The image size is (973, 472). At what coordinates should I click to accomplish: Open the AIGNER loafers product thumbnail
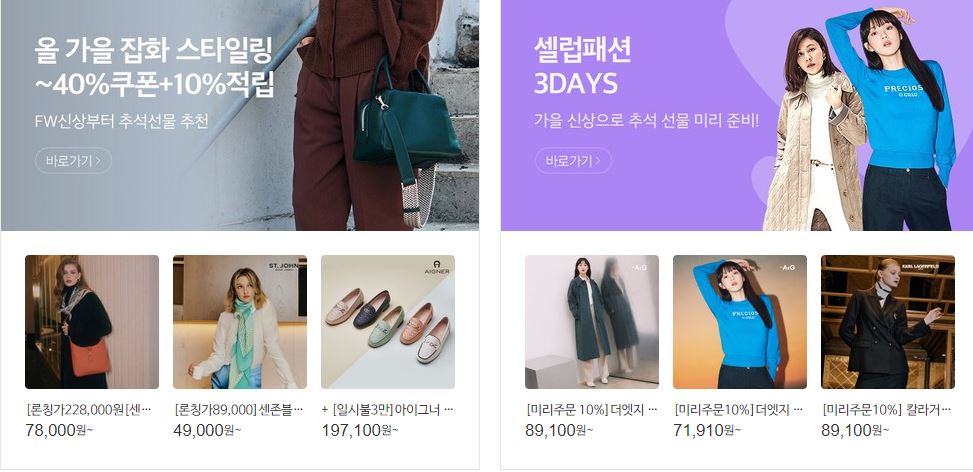point(388,322)
